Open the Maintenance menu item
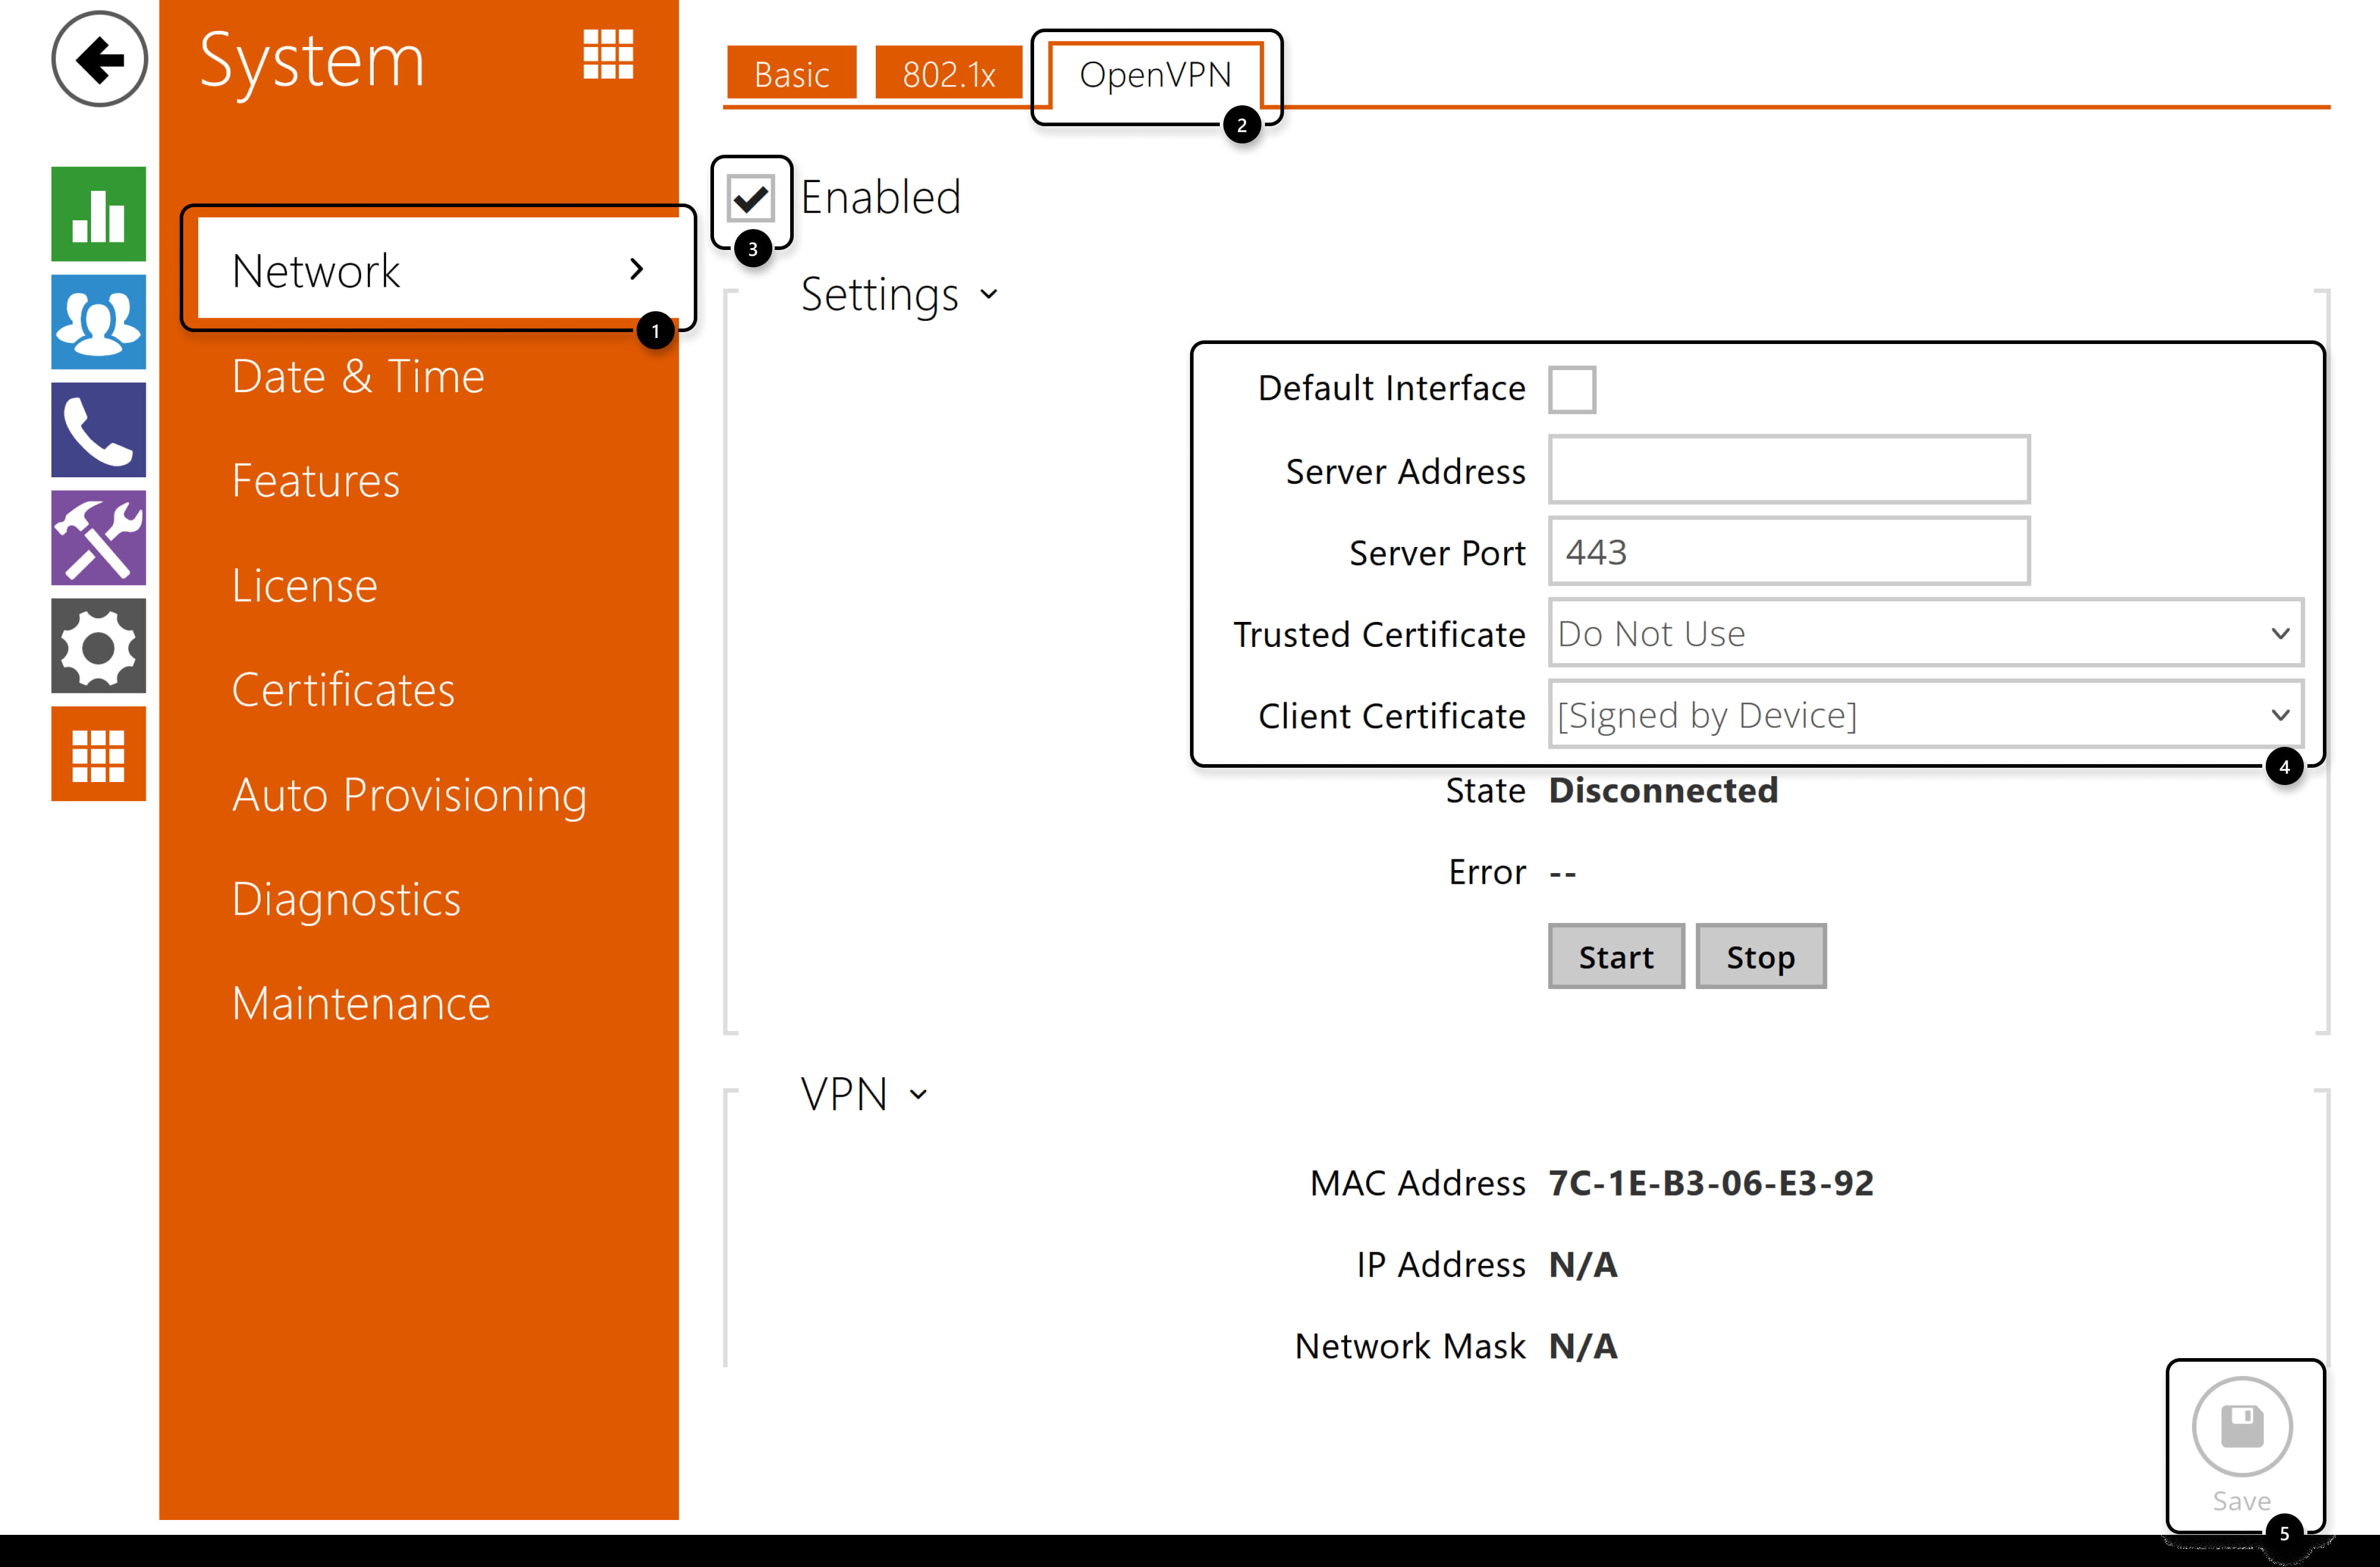 click(361, 1003)
